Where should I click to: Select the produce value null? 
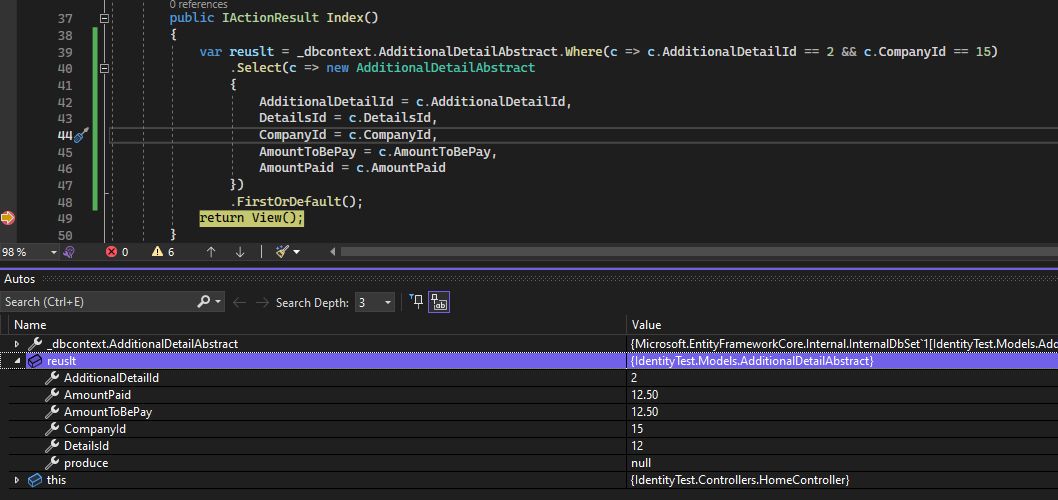641,463
